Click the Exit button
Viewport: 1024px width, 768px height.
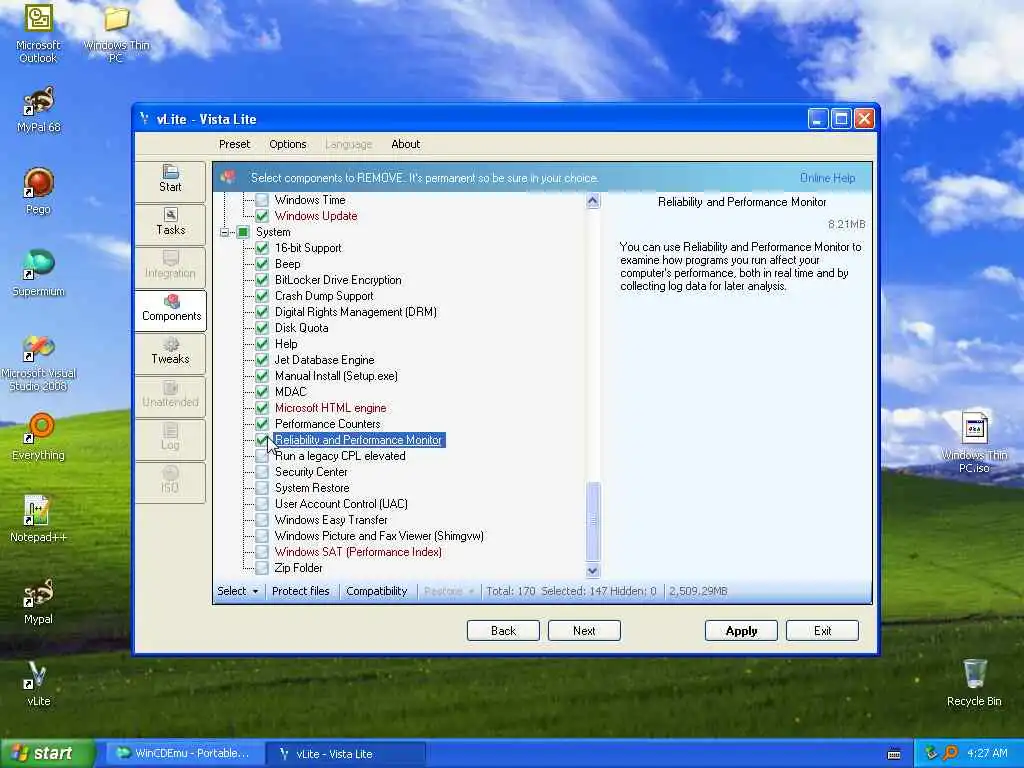822,631
